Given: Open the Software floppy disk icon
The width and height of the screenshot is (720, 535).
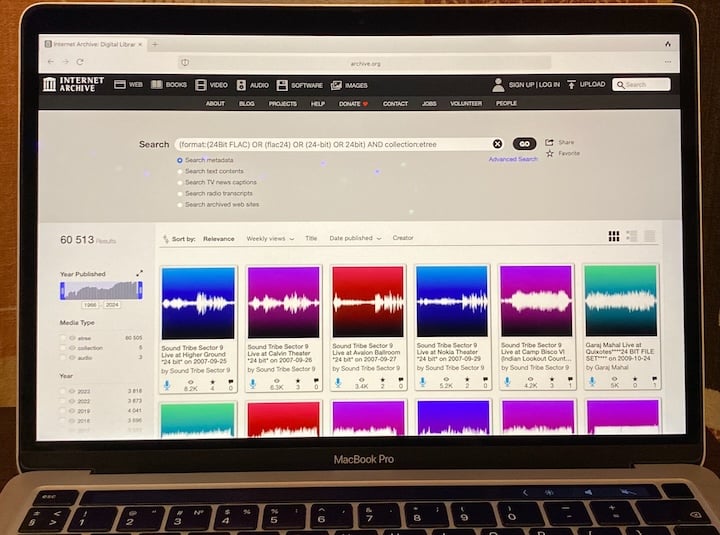Looking at the screenshot, I should point(282,85).
